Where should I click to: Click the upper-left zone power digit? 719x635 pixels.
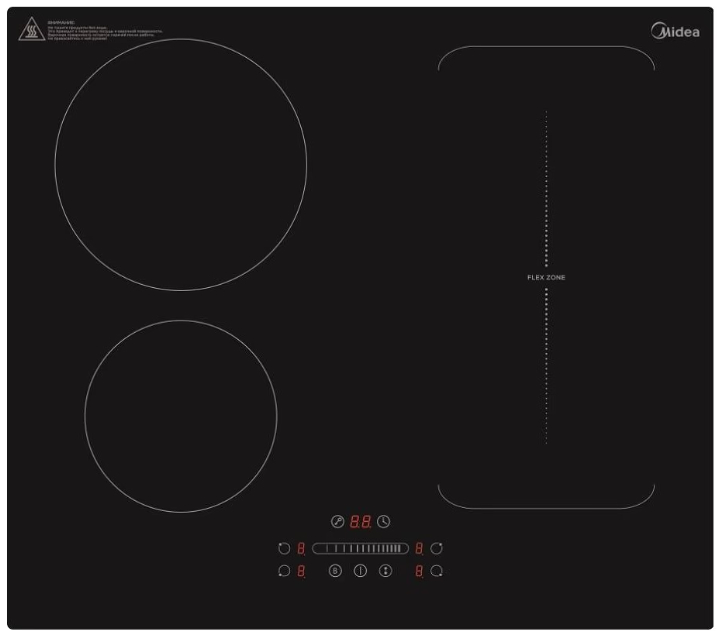(301, 548)
